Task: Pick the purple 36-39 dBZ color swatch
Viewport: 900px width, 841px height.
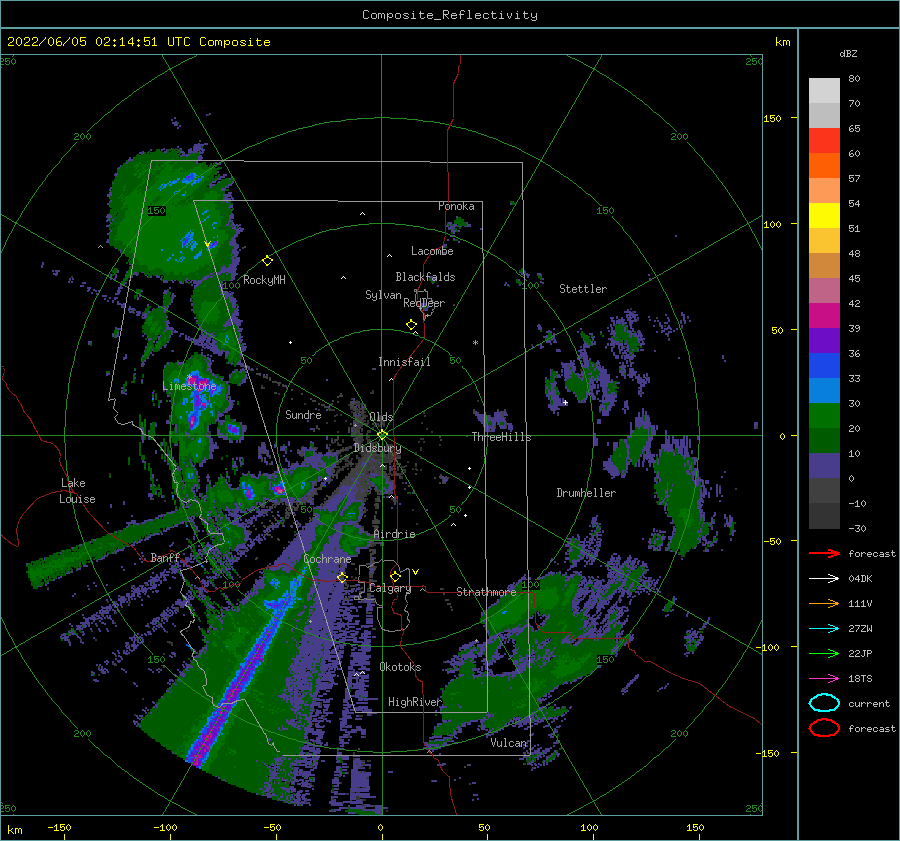Action: [x=824, y=340]
